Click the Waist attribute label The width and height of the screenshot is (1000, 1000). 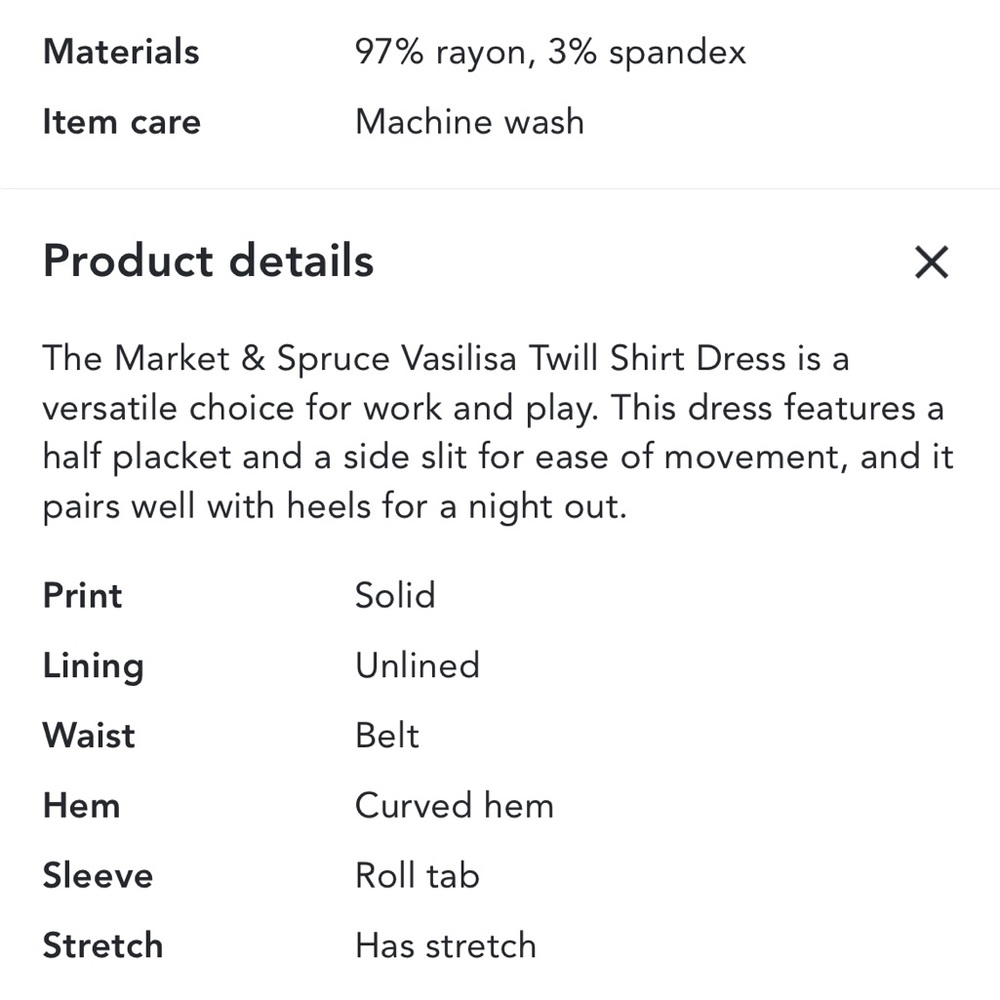(88, 736)
